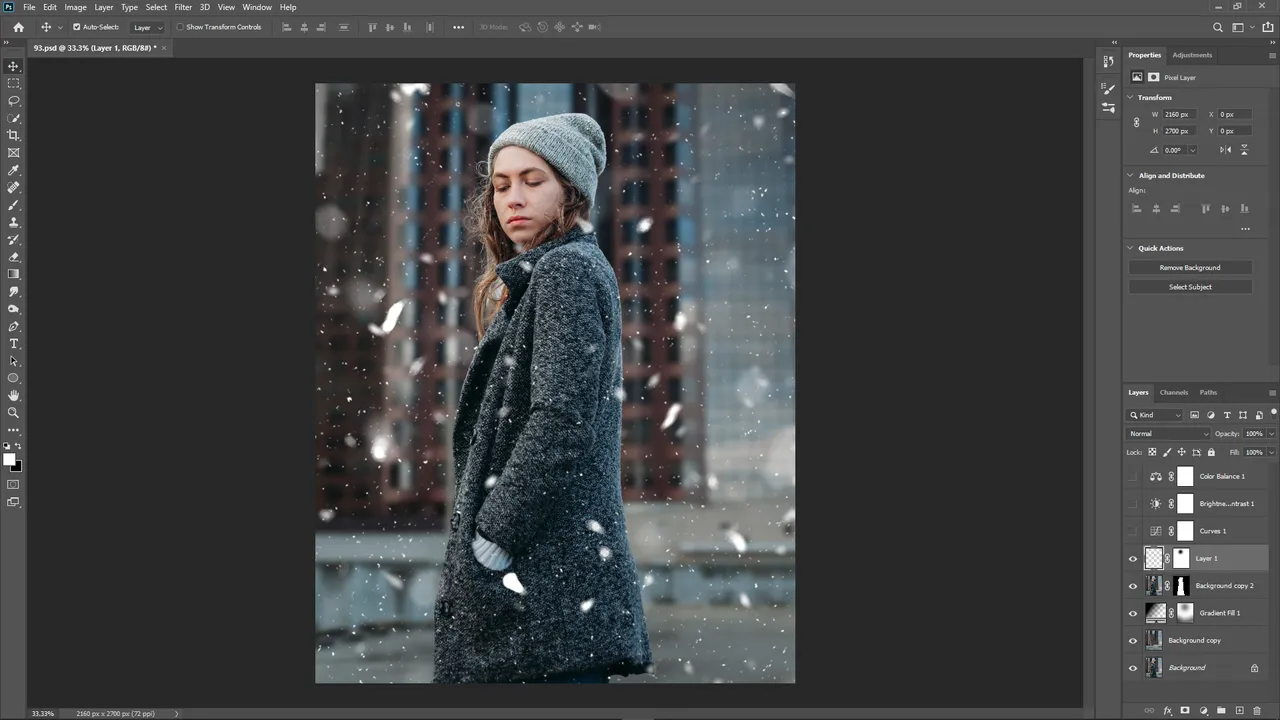Image resolution: width=1280 pixels, height=720 pixels.
Task: Hide the Gradient Fill 1 layer
Action: 1133,613
